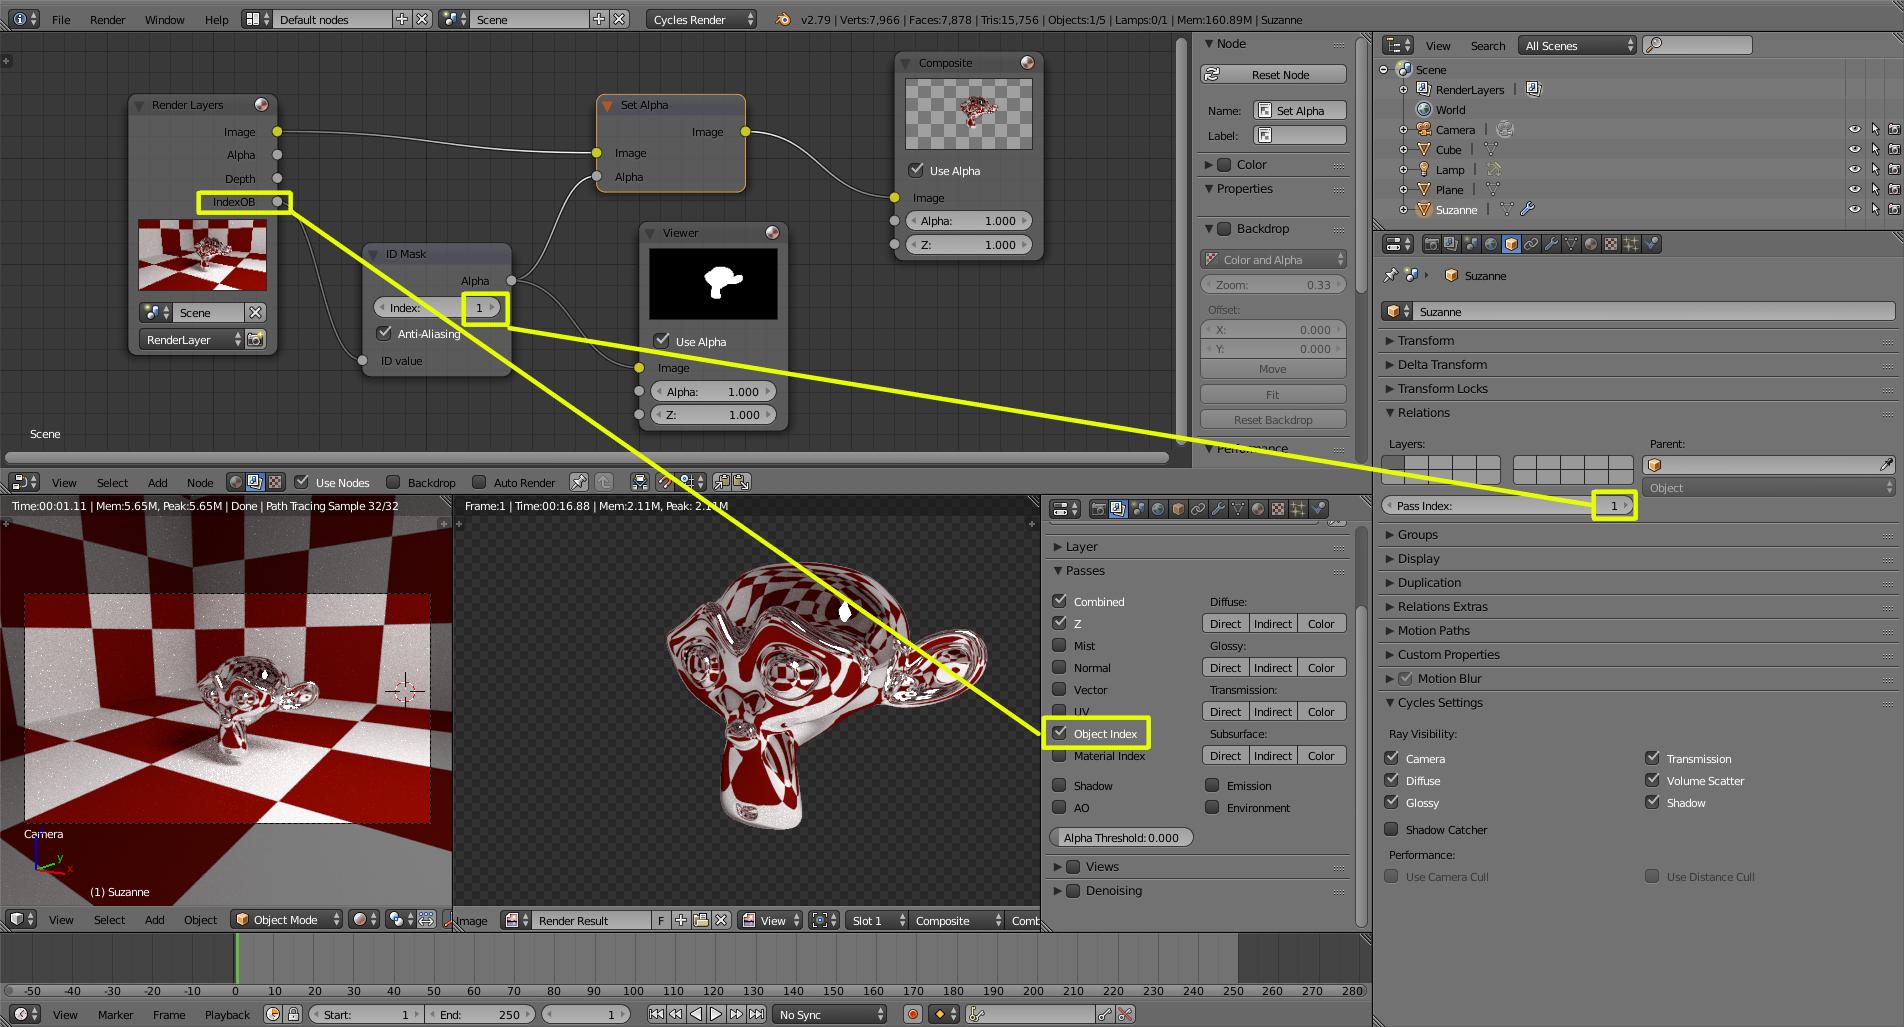The width and height of the screenshot is (1904, 1027).
Task: Pin the properties context to Suzanne
Action: [x=1391, y=275]
